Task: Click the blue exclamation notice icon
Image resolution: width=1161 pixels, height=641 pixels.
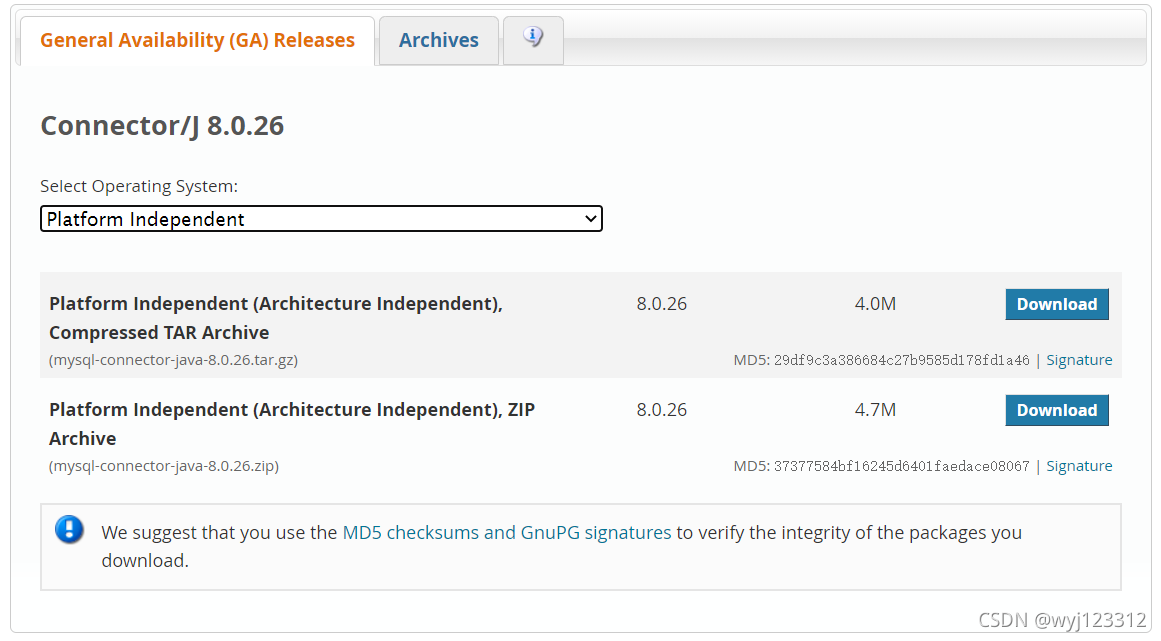Action: 69,529
